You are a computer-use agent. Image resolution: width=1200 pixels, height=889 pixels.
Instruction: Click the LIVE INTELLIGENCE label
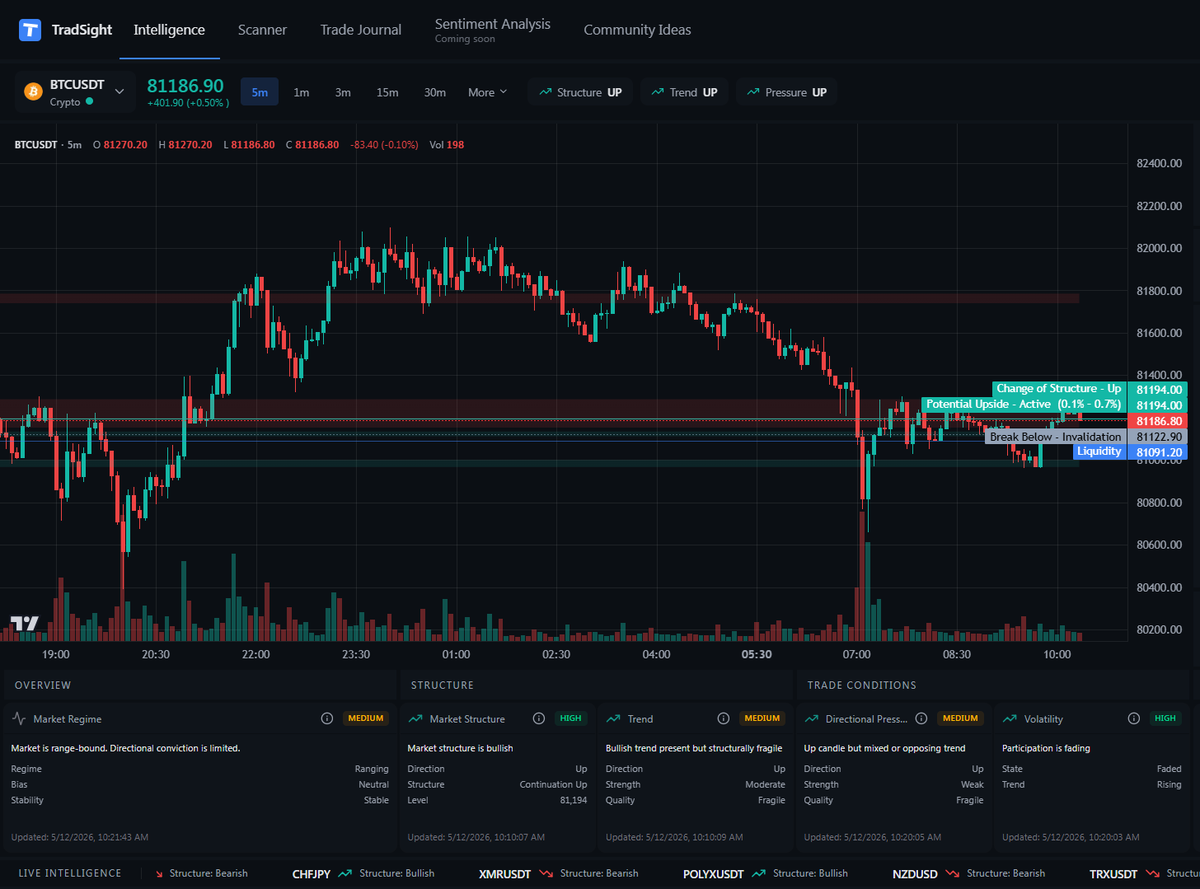[70, 873]
